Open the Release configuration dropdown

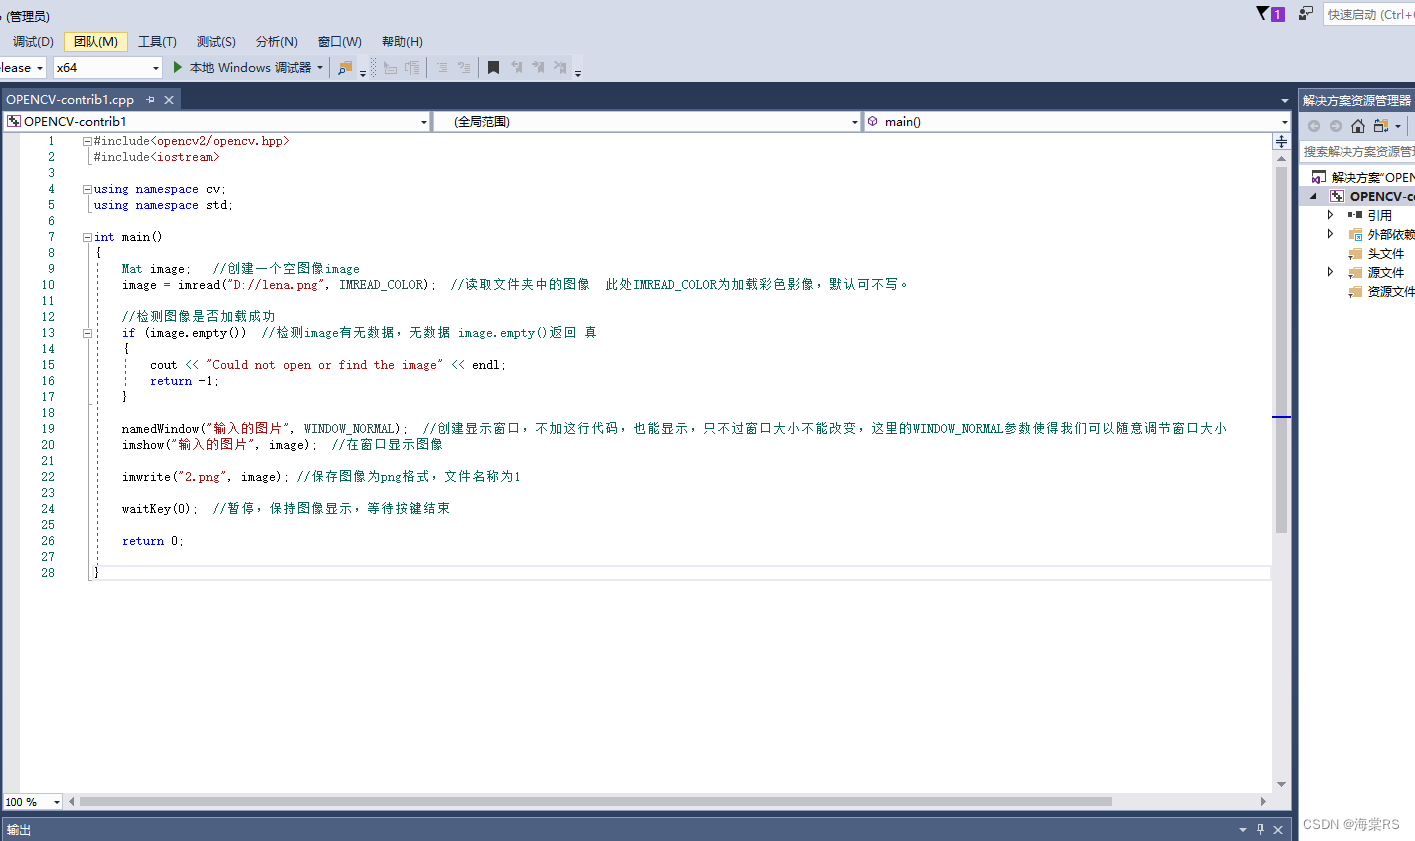pyautogui.click(x=40, y=68)
